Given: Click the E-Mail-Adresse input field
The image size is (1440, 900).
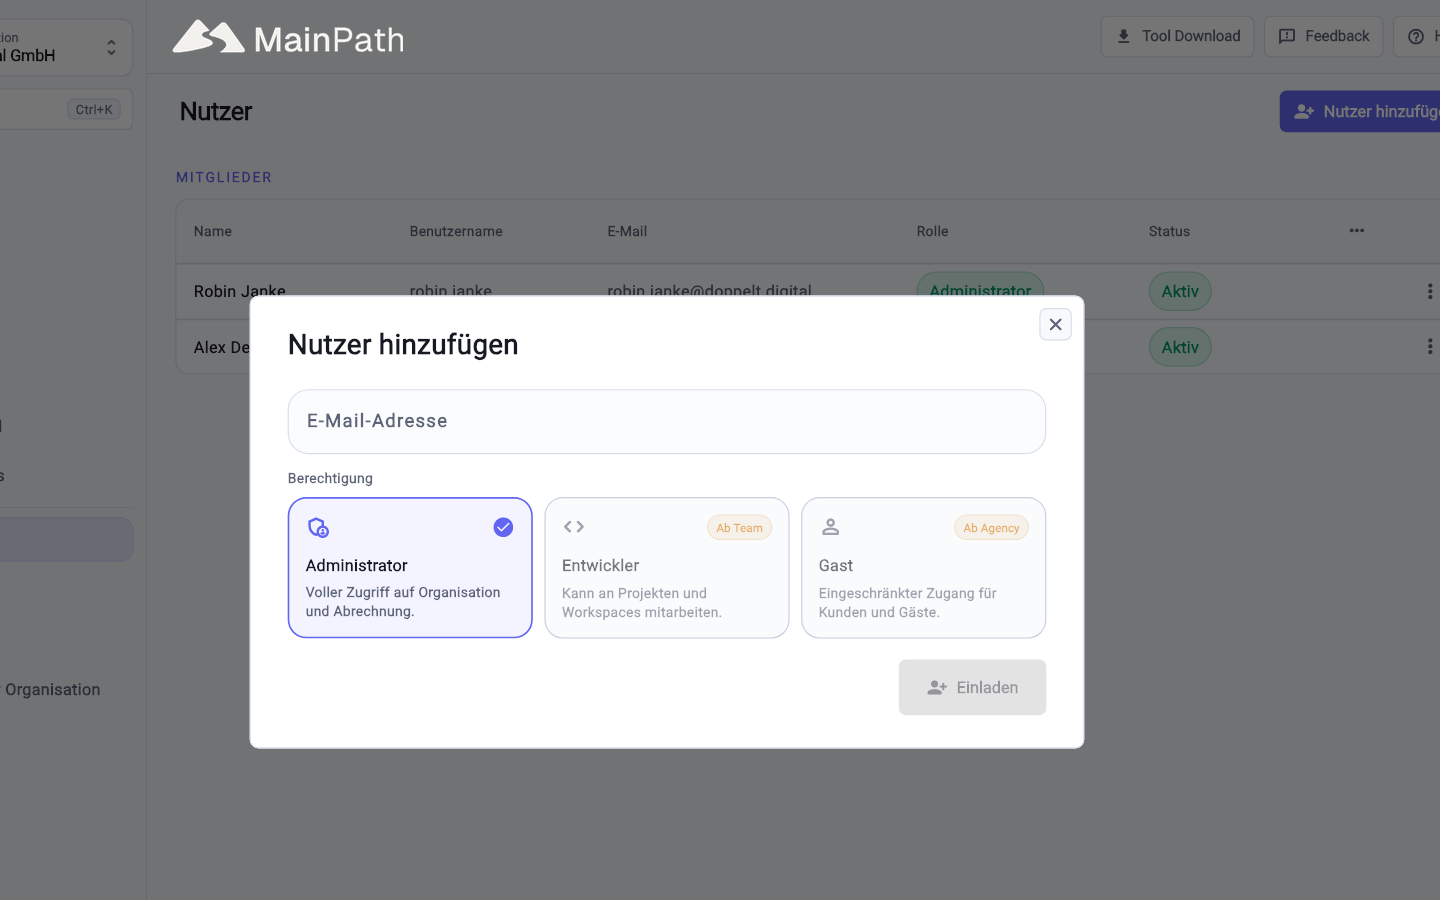Looking at the screenshot, I should (666, 421).
